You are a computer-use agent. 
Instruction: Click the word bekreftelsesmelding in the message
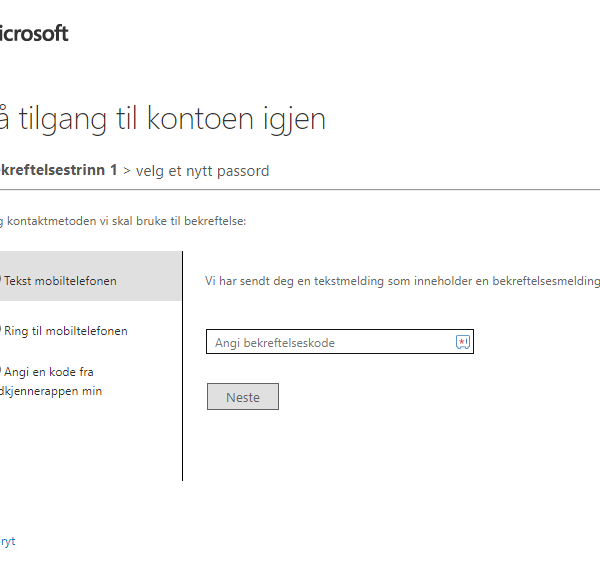546,281
